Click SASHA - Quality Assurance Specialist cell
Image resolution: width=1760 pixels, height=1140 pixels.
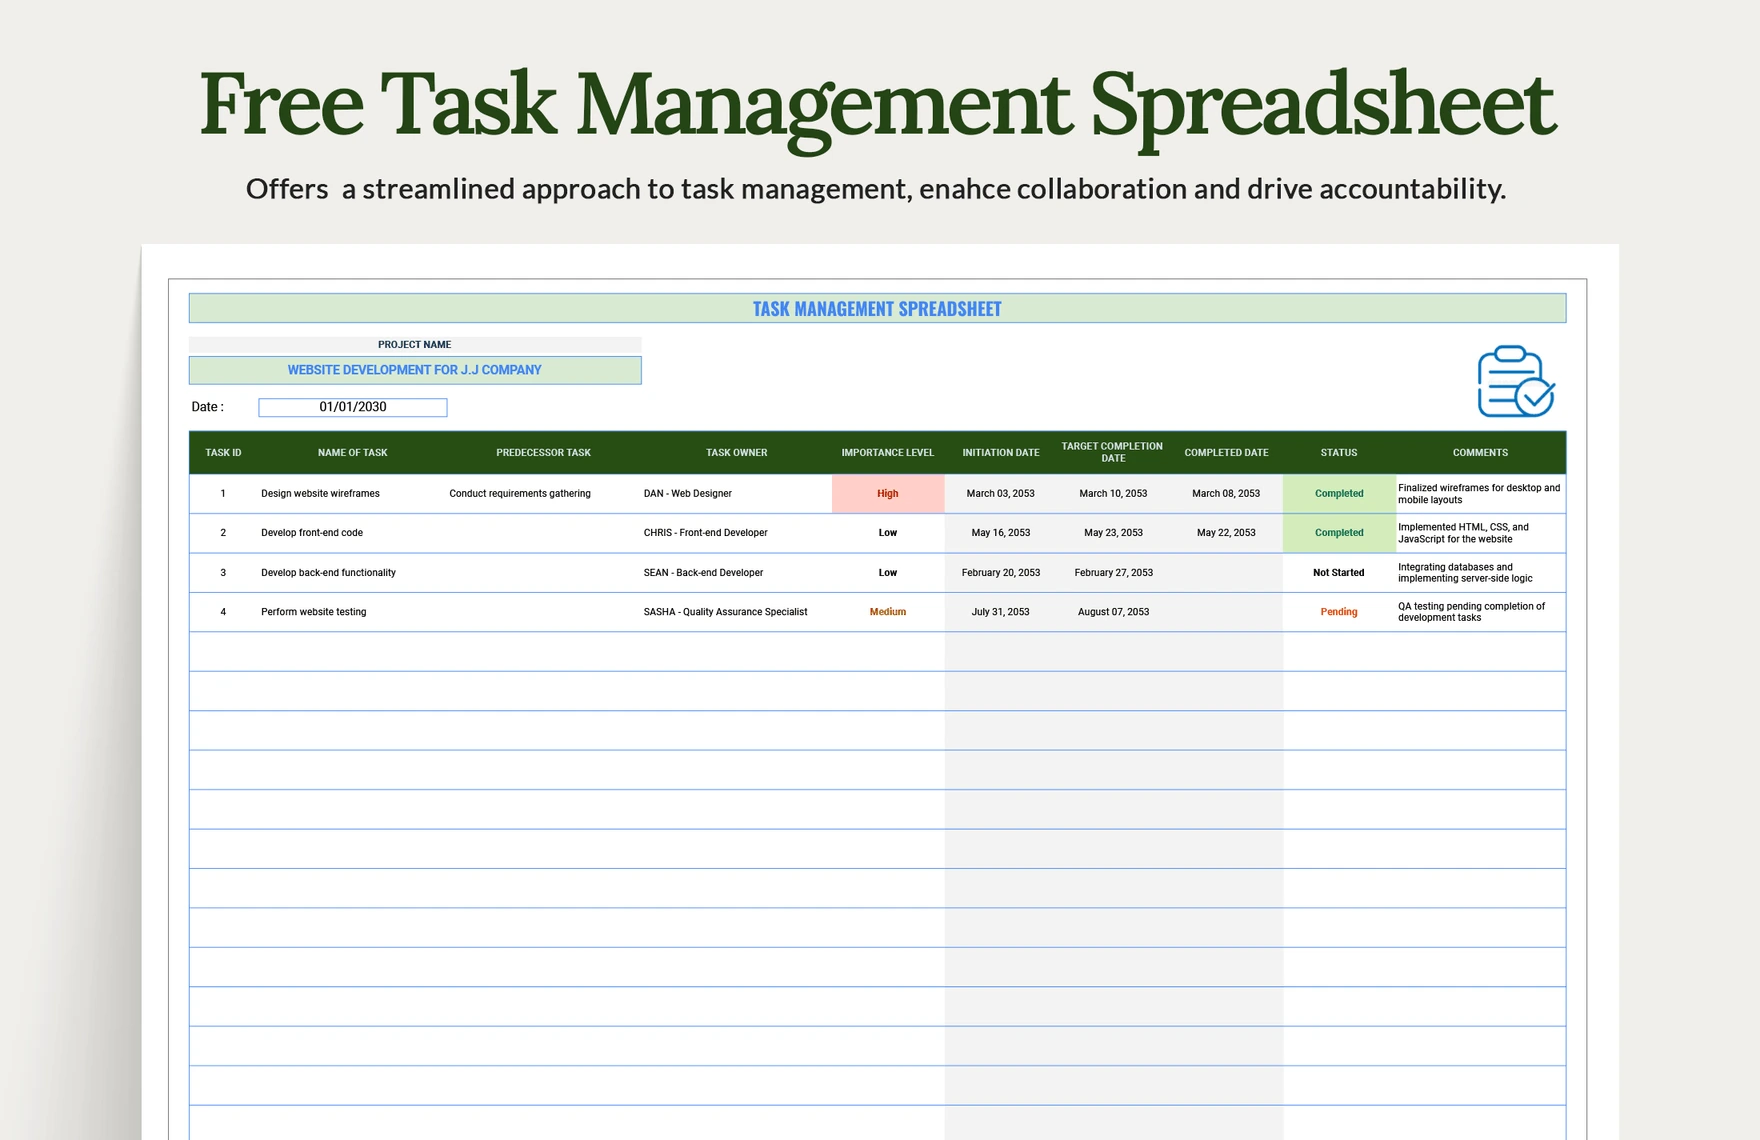pos(726,611)
